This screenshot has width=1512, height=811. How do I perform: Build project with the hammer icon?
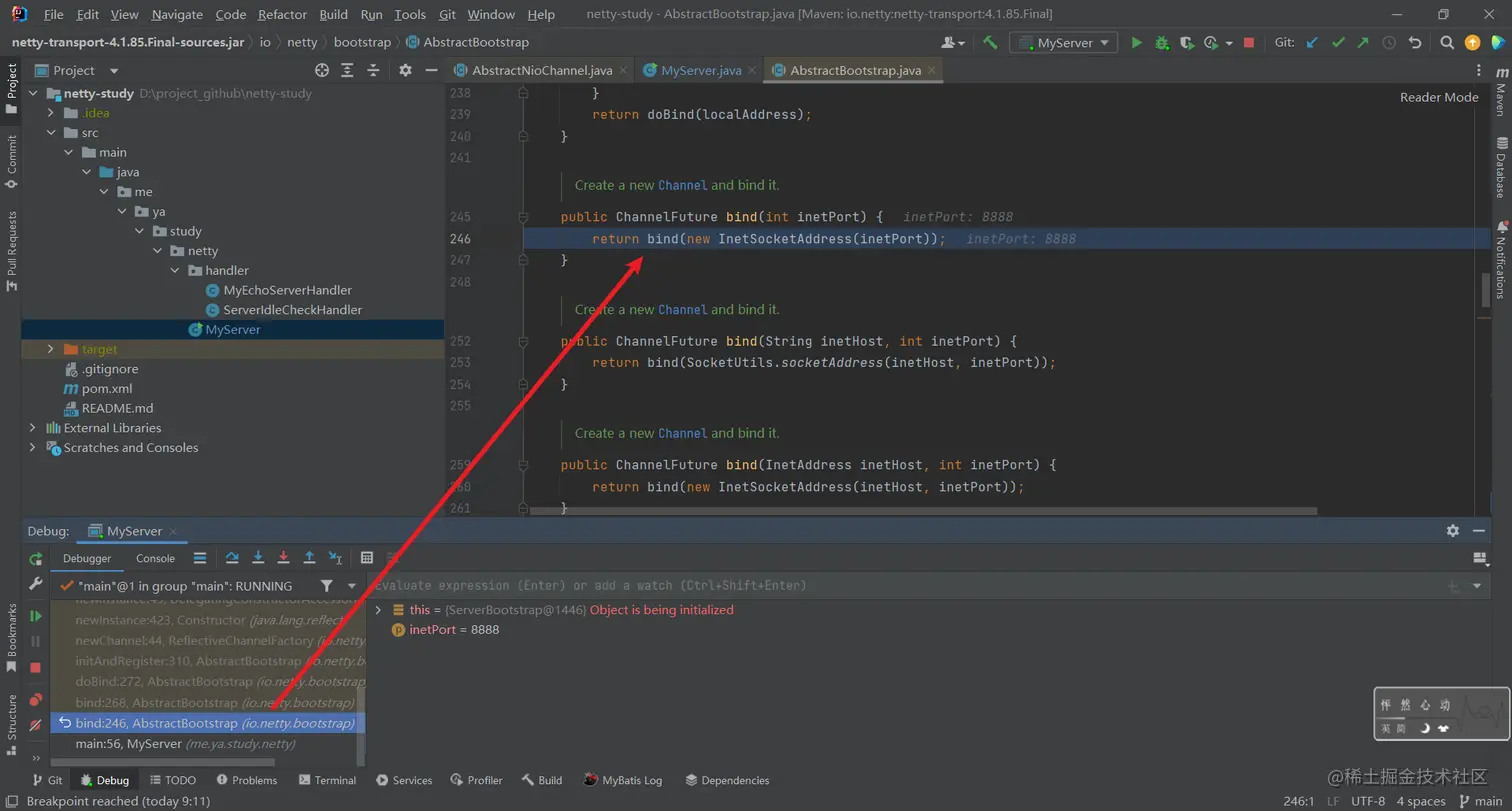990,43
